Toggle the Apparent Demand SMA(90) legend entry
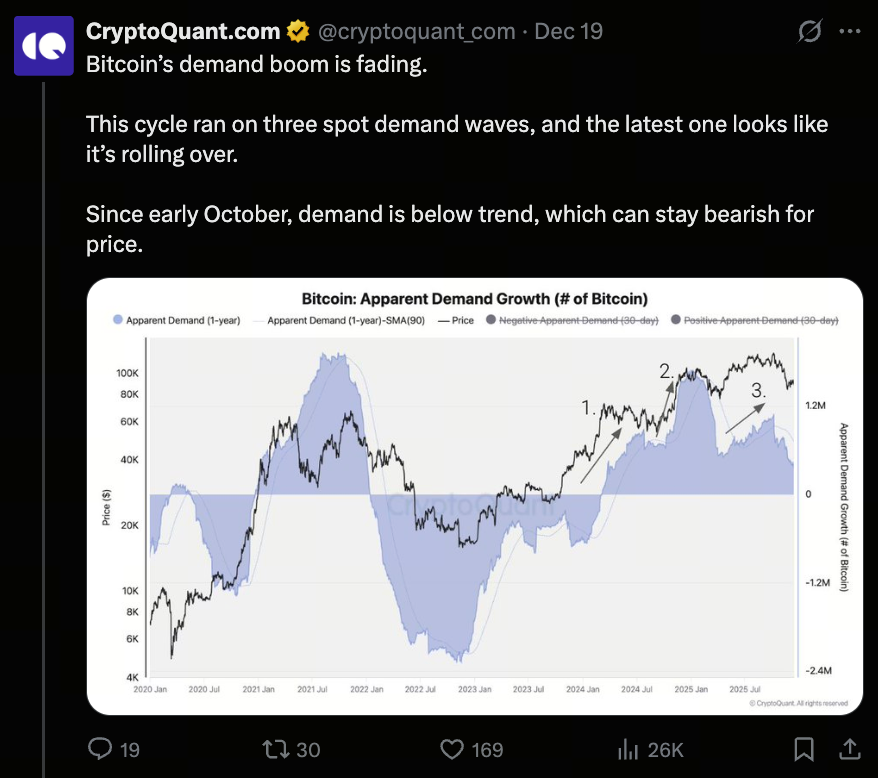This screenshot has height=778, width=878. pos(345,320)
